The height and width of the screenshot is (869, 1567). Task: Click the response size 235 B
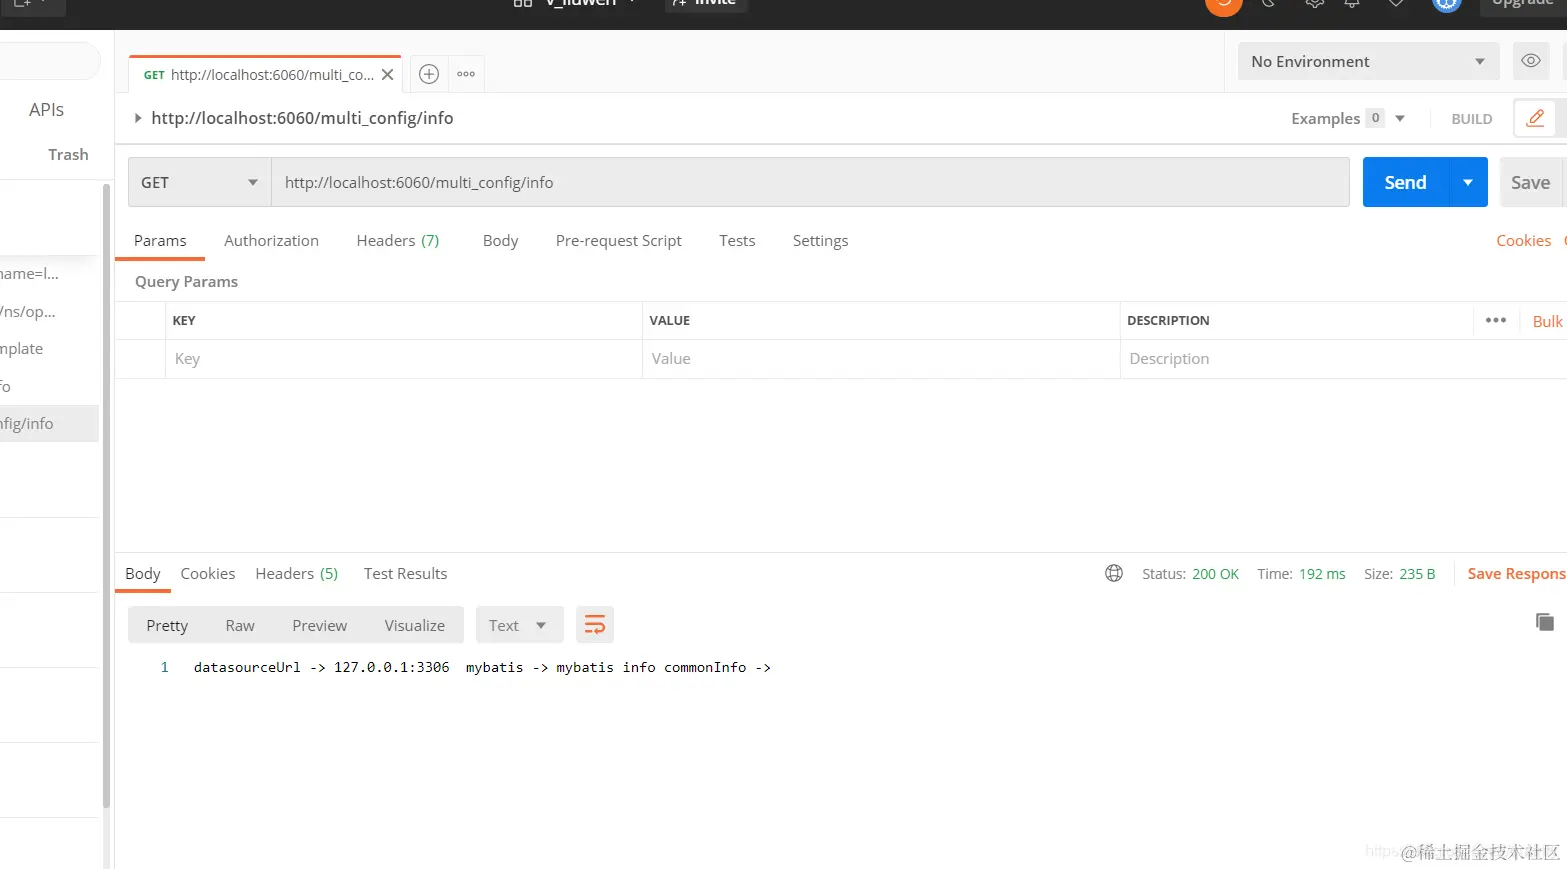(1417, 574)
